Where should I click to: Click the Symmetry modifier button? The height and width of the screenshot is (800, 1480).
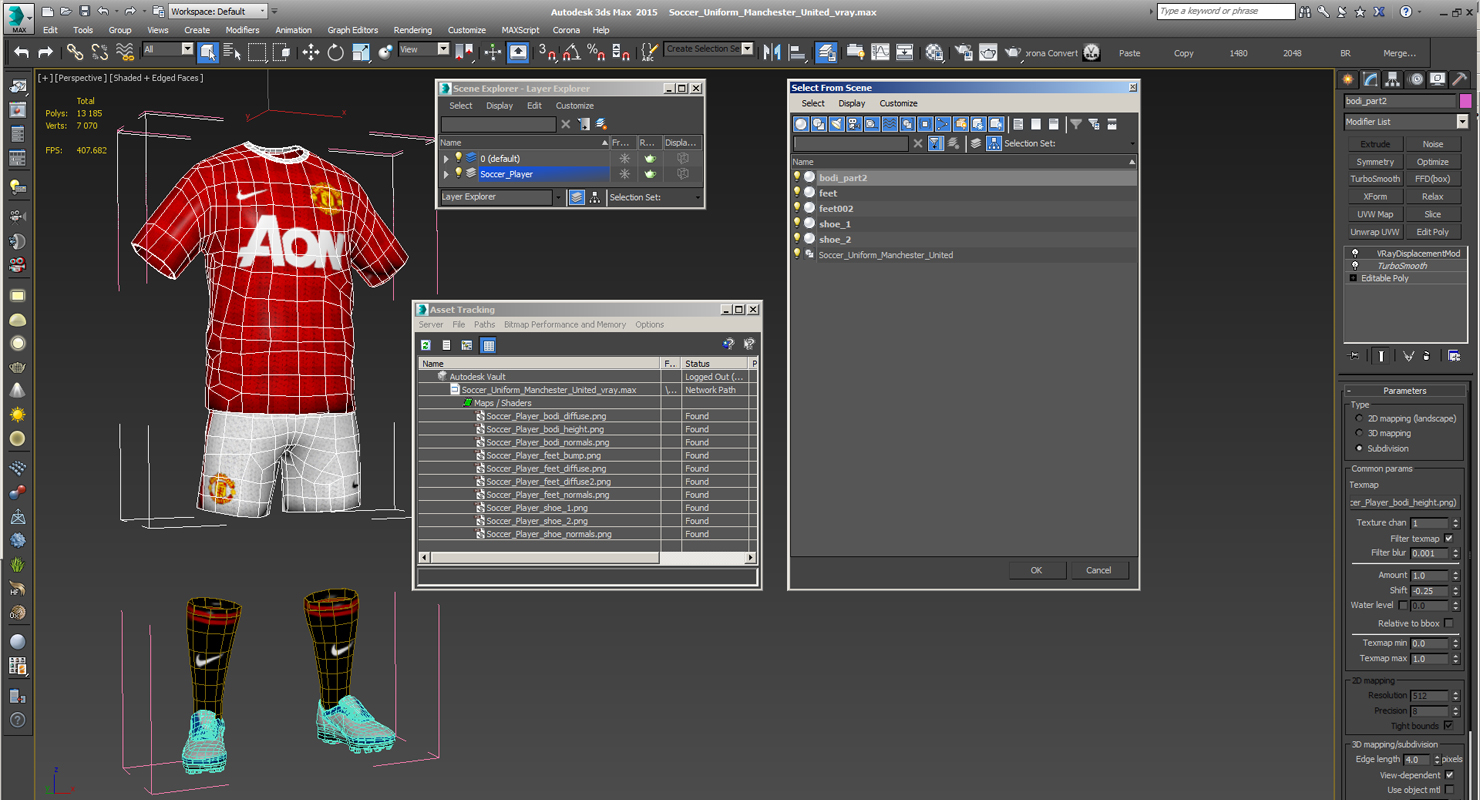click(x=1375, y=162)
